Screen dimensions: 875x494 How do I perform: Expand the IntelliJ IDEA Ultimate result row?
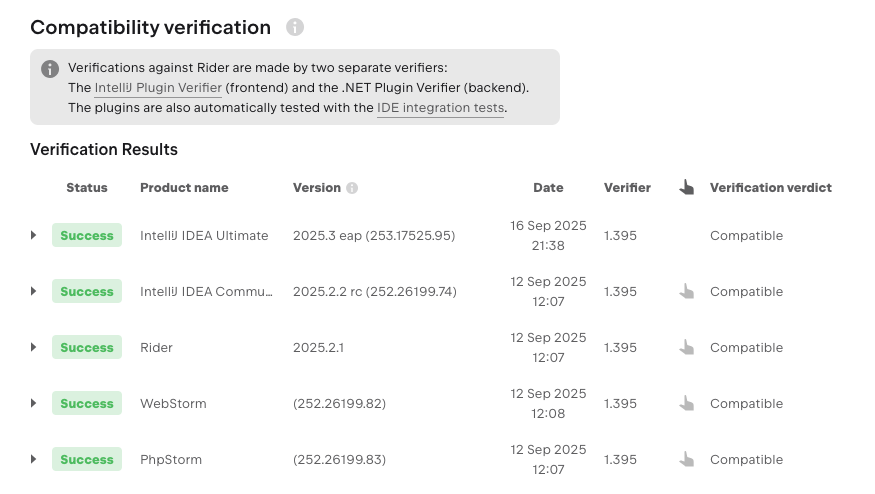point(33,235)
